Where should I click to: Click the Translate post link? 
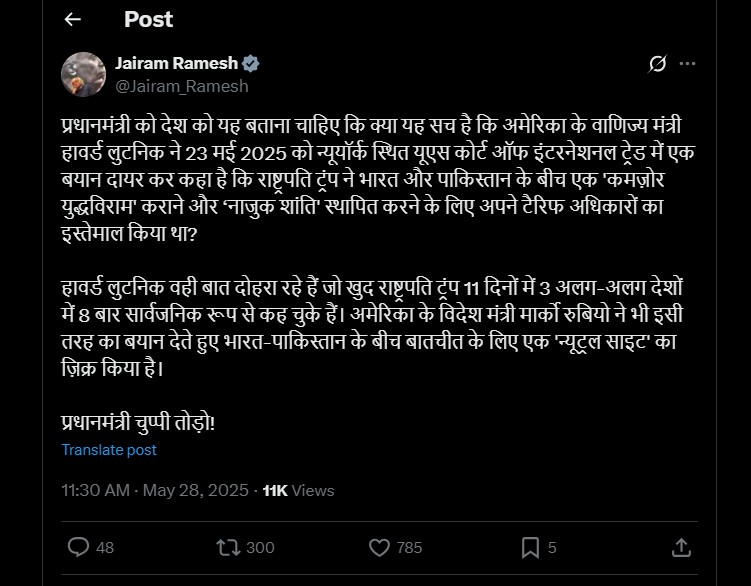(109, 450)
